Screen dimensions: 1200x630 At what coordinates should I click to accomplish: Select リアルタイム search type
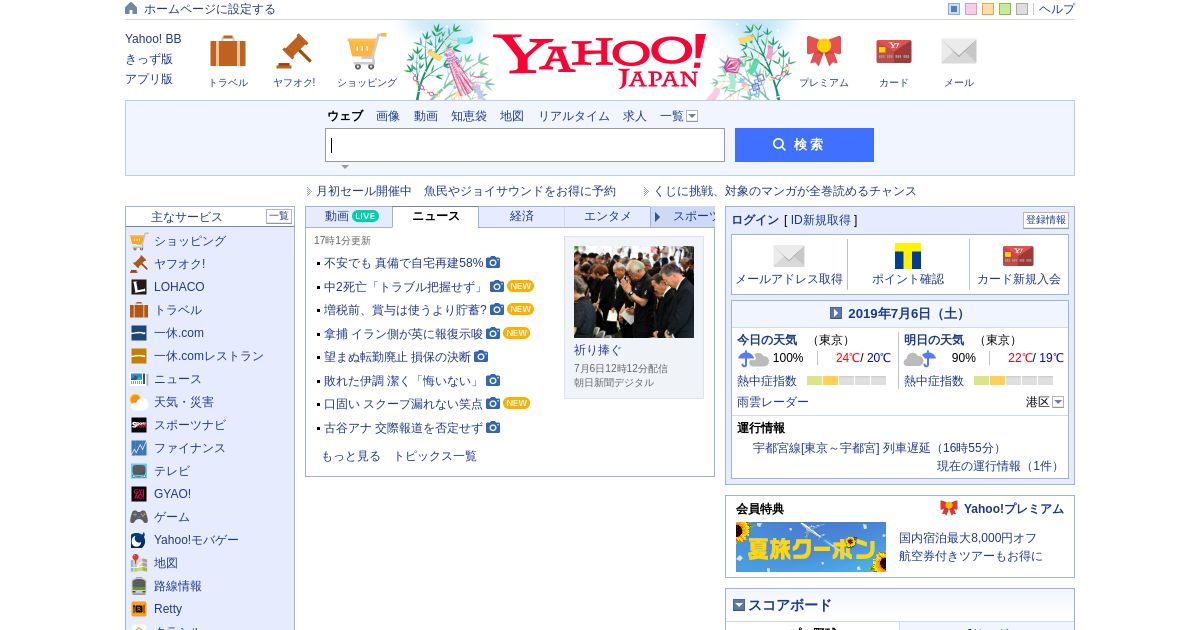pos(574,116)
